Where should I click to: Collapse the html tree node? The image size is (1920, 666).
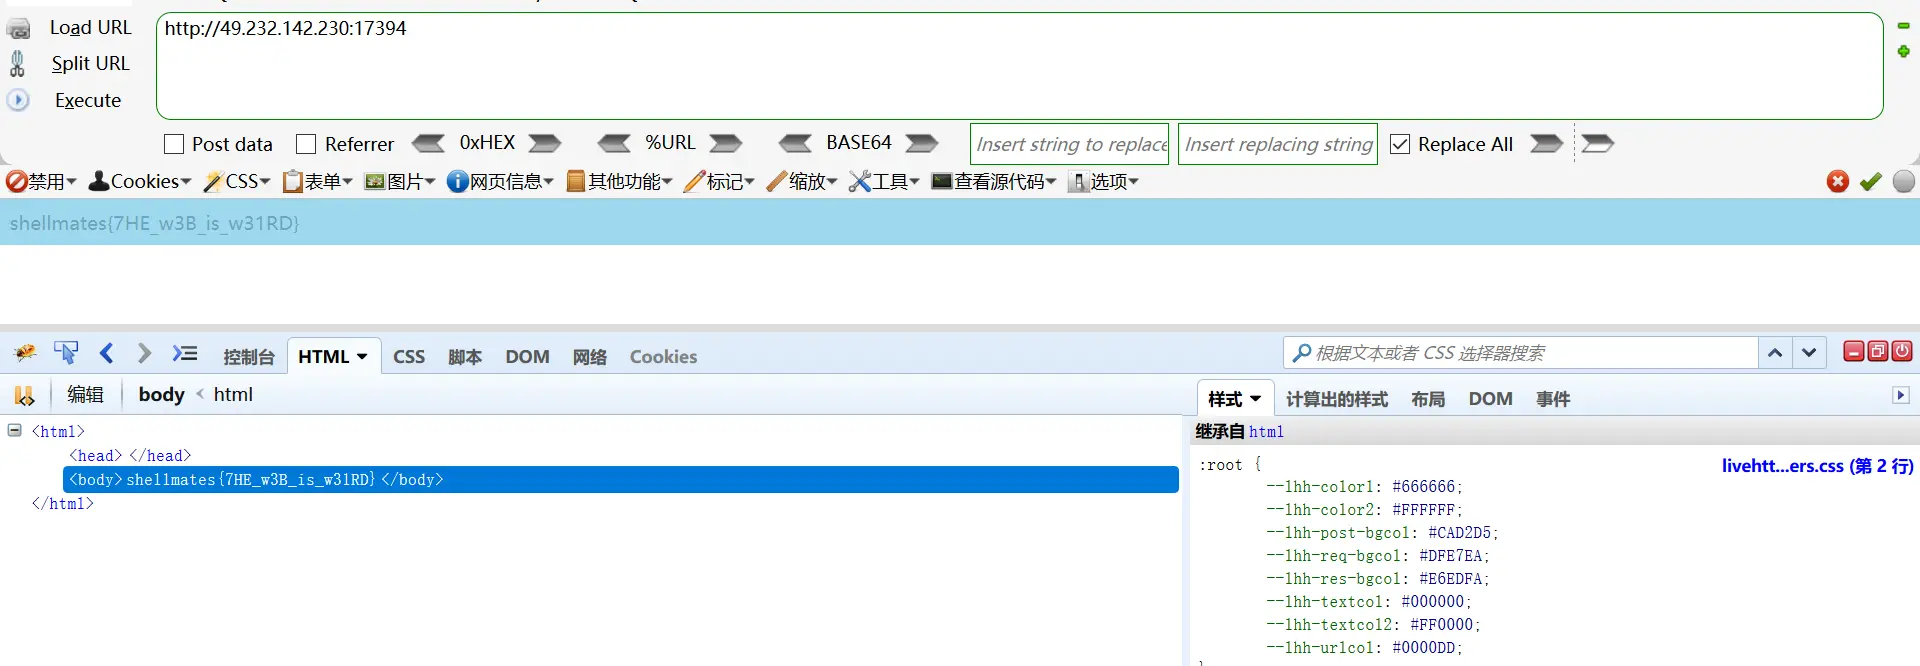pyautogui.click(x=15, y=430)
